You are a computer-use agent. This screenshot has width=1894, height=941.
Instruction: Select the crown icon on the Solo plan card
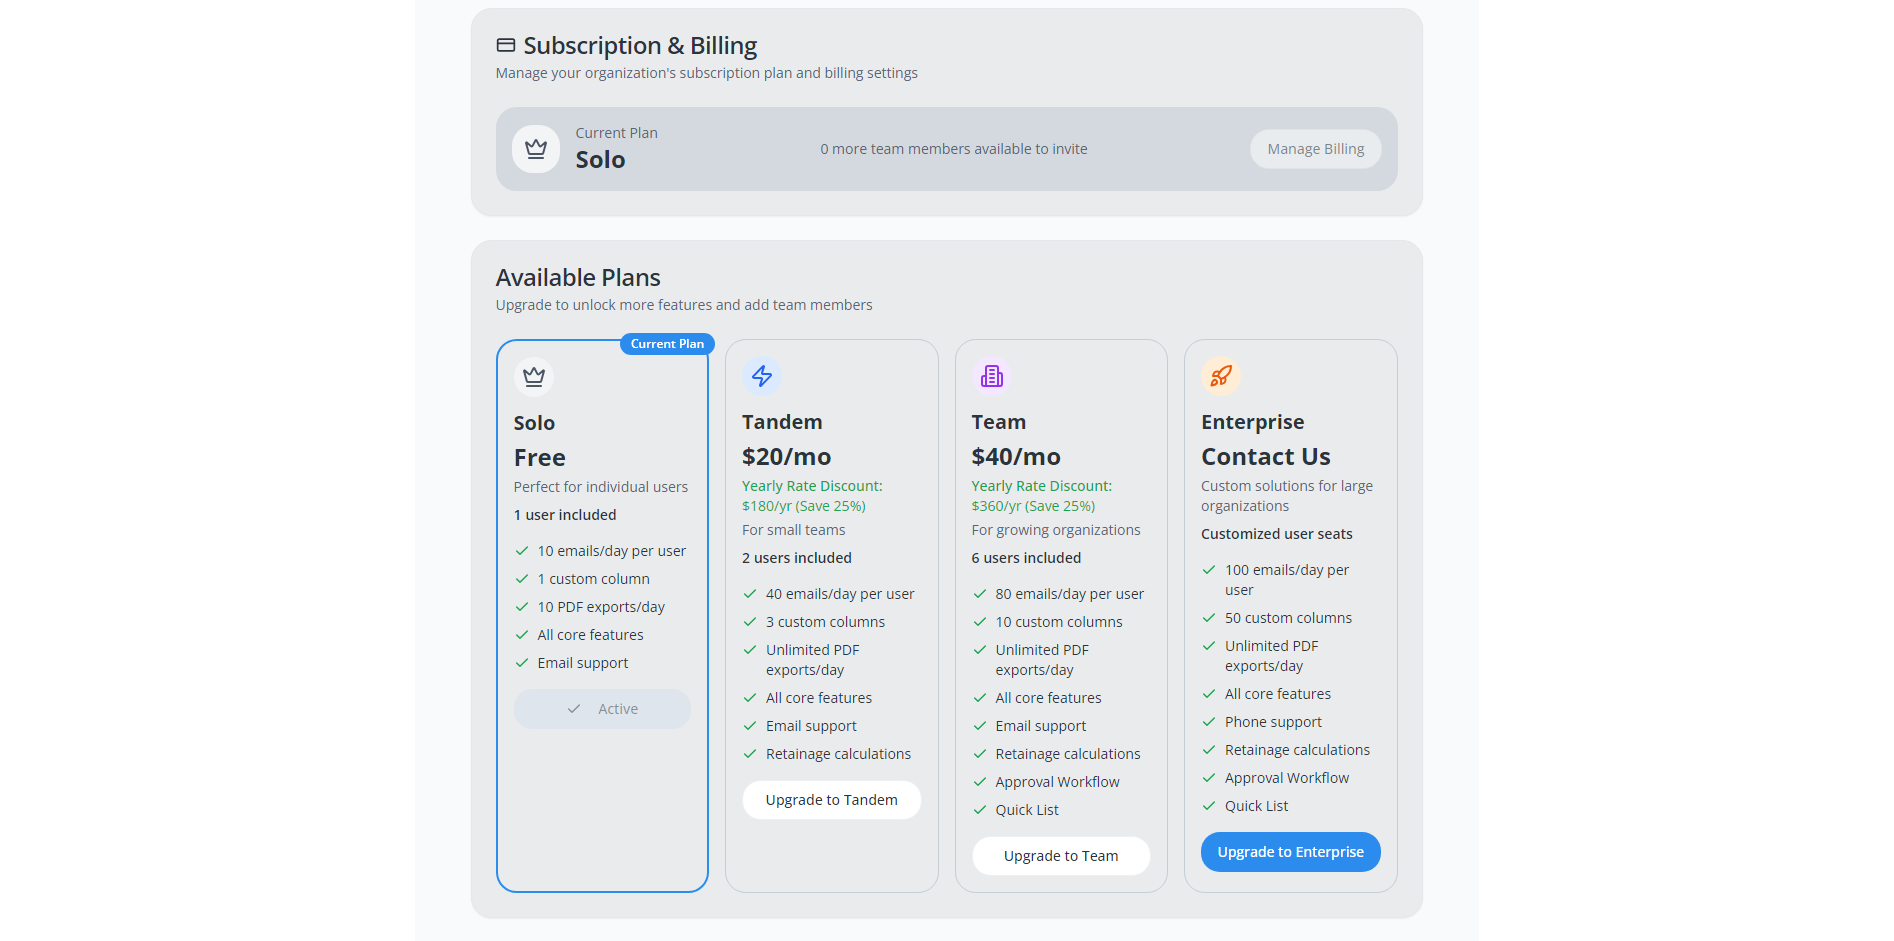tap(533, 377)
